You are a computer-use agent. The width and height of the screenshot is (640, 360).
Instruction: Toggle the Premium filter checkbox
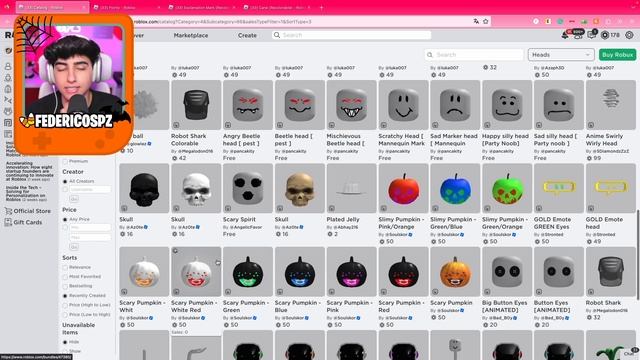(65, 162)
